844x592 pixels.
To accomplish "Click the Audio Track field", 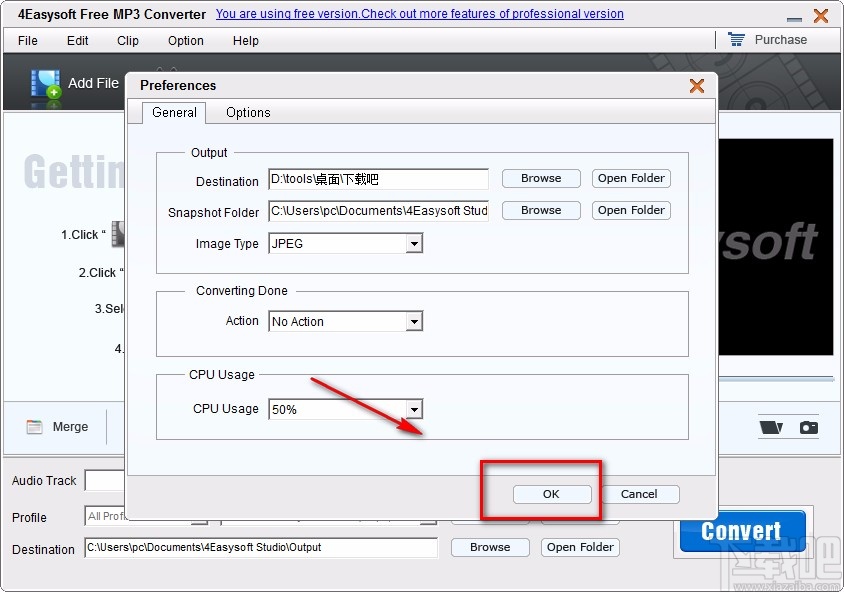I will click(x=105, y=481).
